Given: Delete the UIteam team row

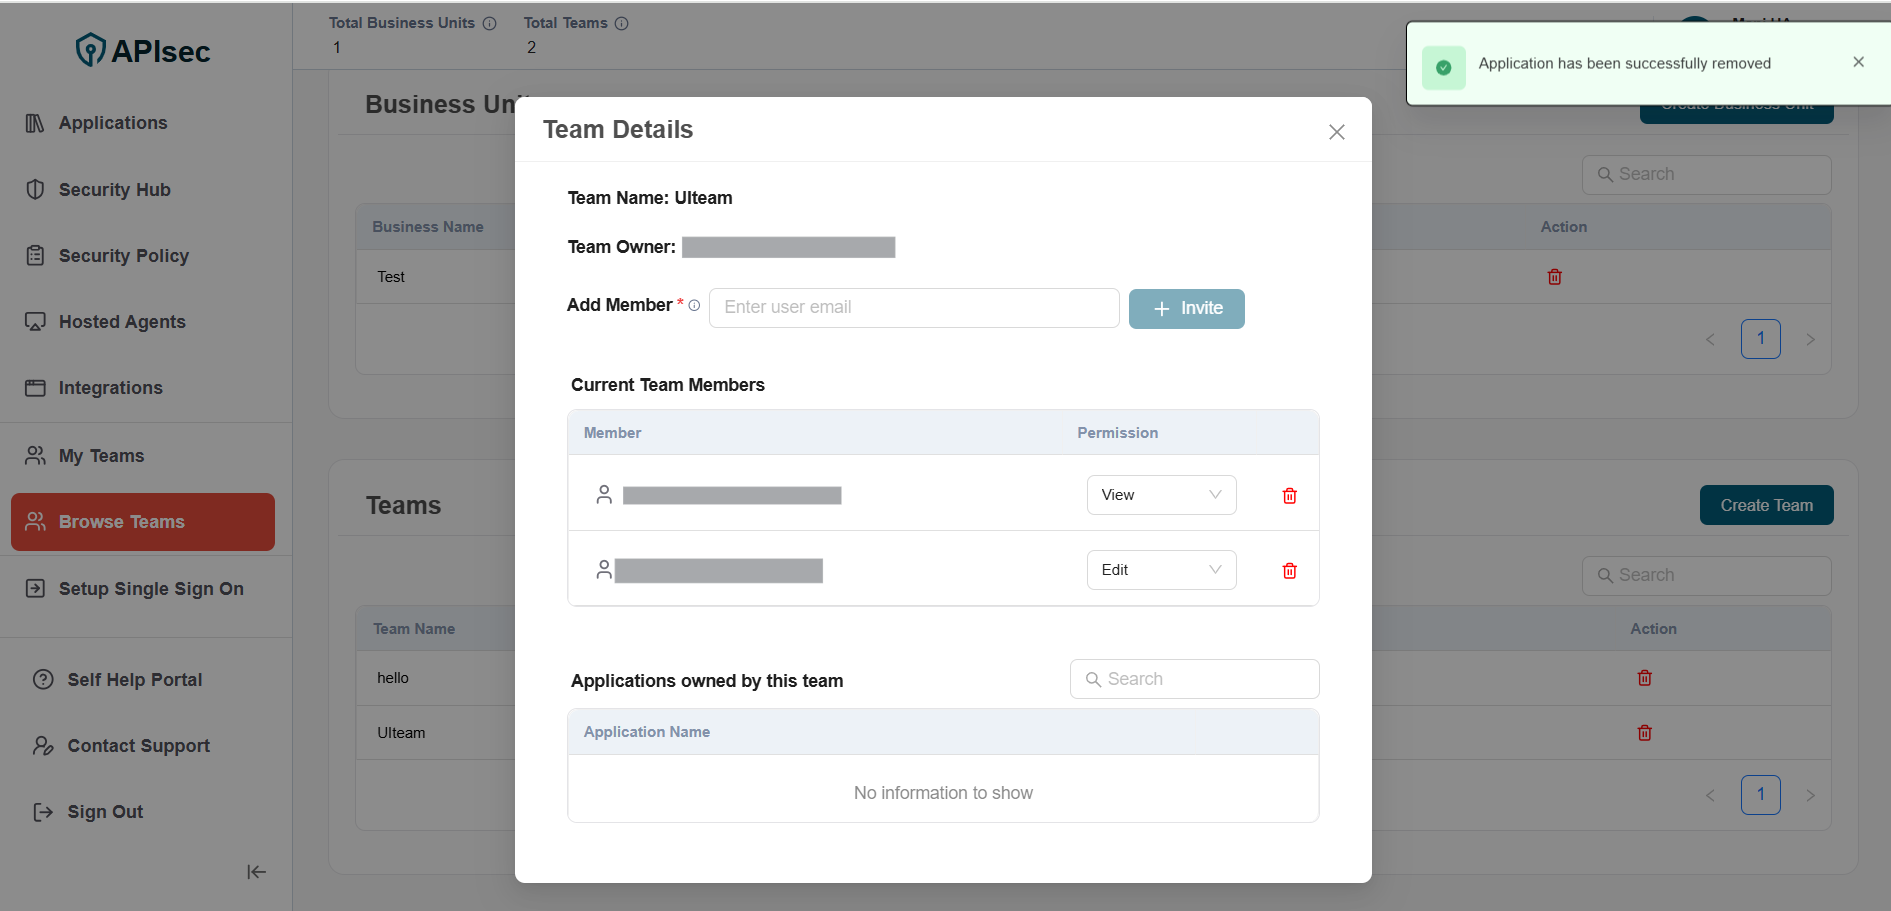Looking at the screenshot, I should (1644, 733).
